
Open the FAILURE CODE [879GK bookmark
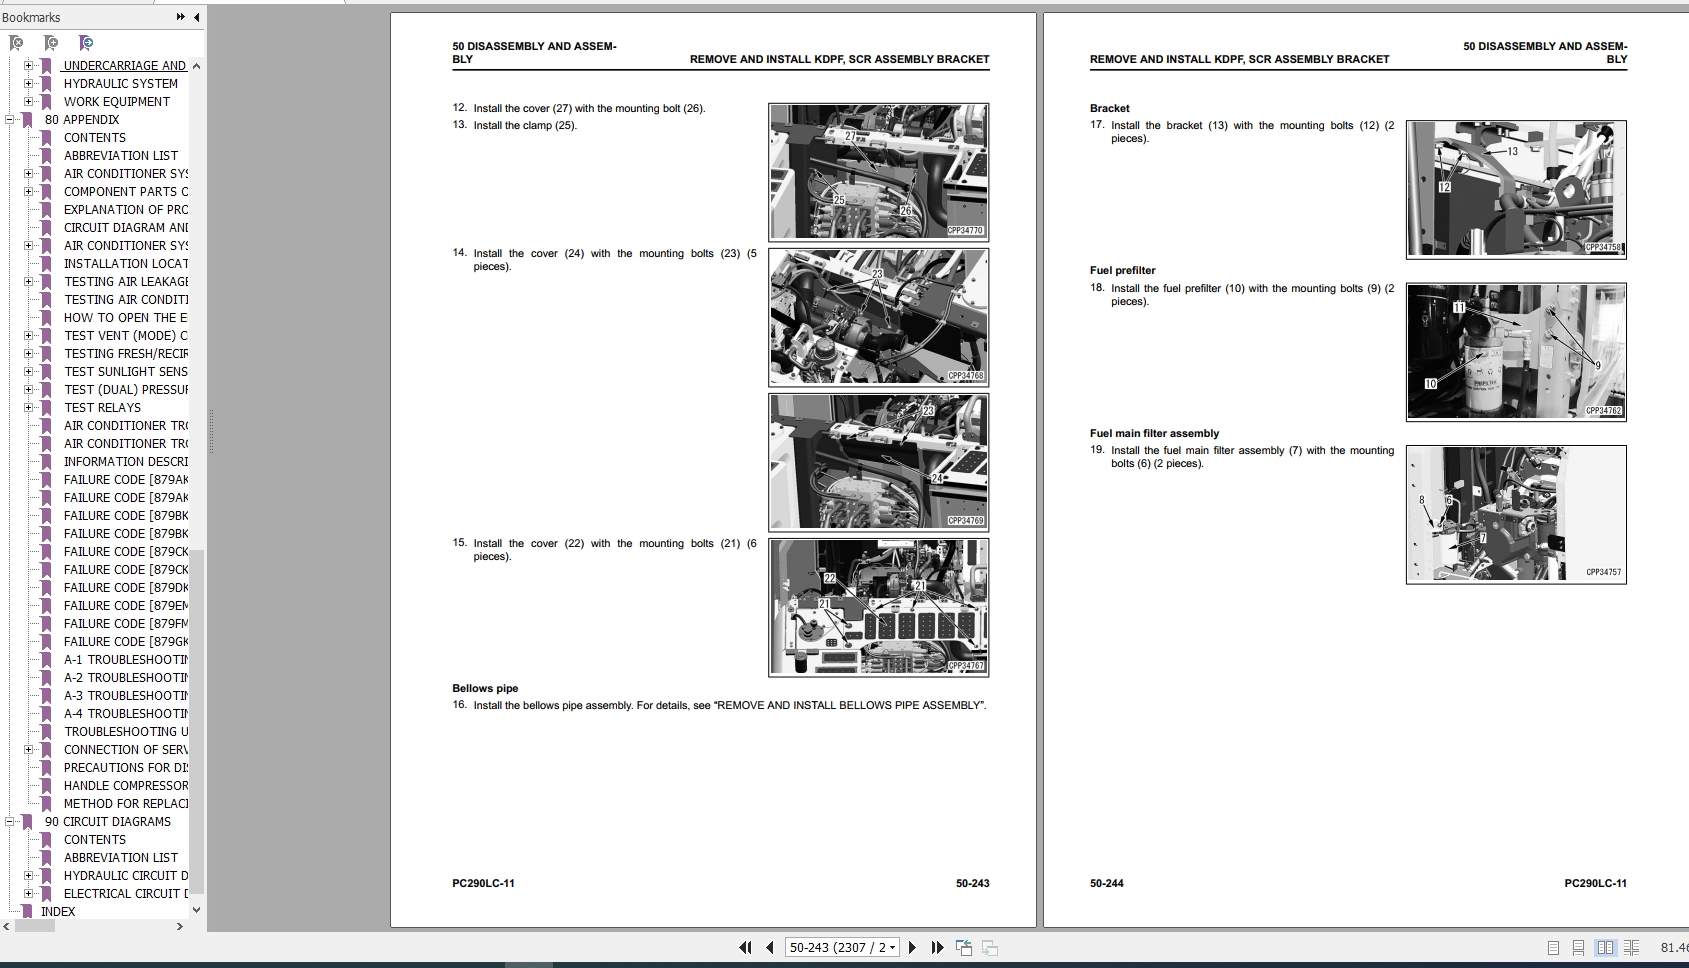click(126, 642)
